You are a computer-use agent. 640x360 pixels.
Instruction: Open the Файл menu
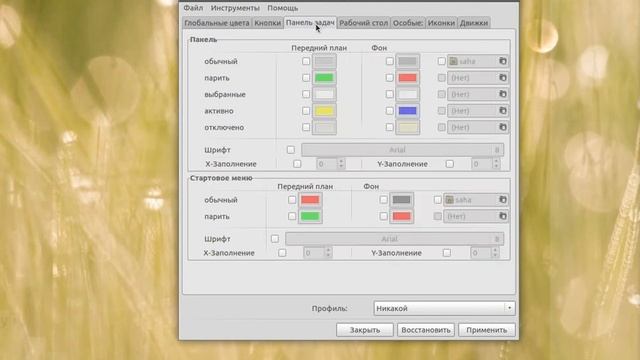(193, 8)
